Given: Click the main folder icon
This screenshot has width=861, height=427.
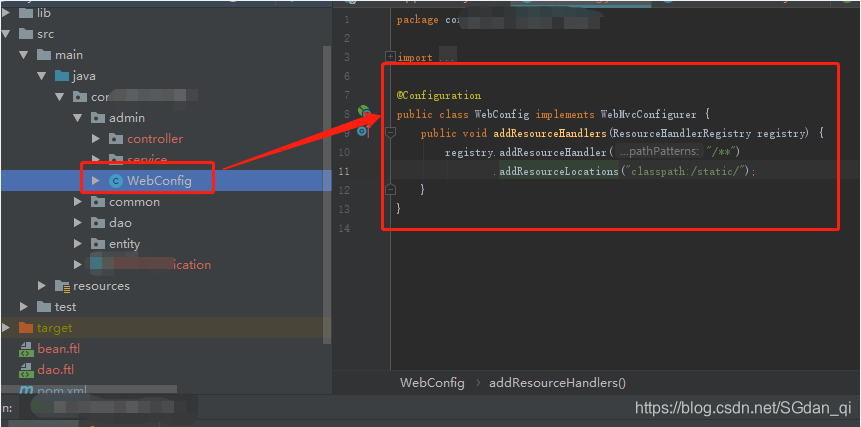Looking at the screenshot, I should [x=44, y=55].
